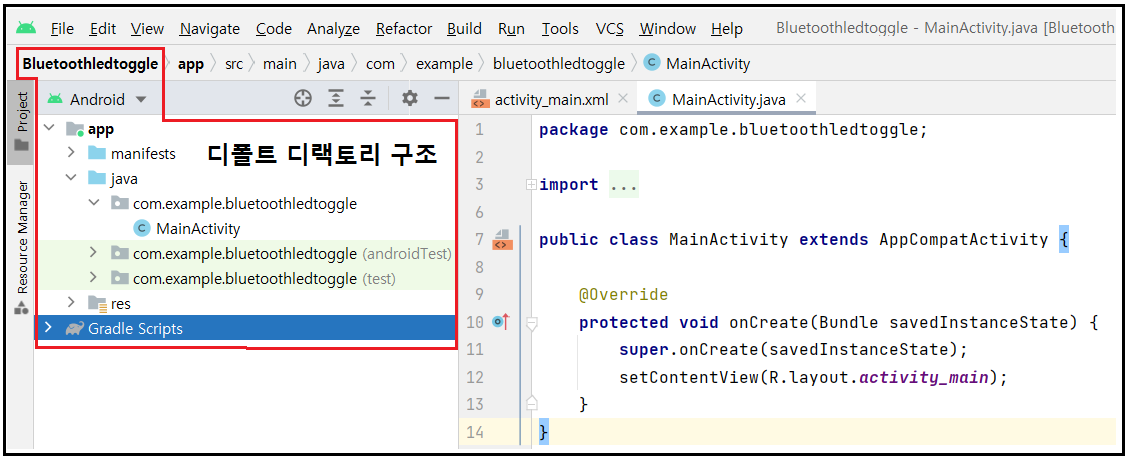The height and width of the screenshot is (461, 1129).
Task: Click the fold end marker at line 13
Action: coord(531,402)
